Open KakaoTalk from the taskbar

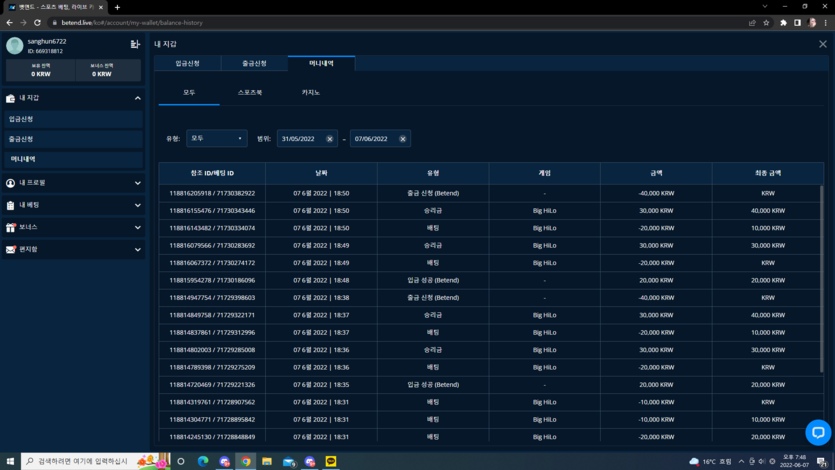pos(331,461)
